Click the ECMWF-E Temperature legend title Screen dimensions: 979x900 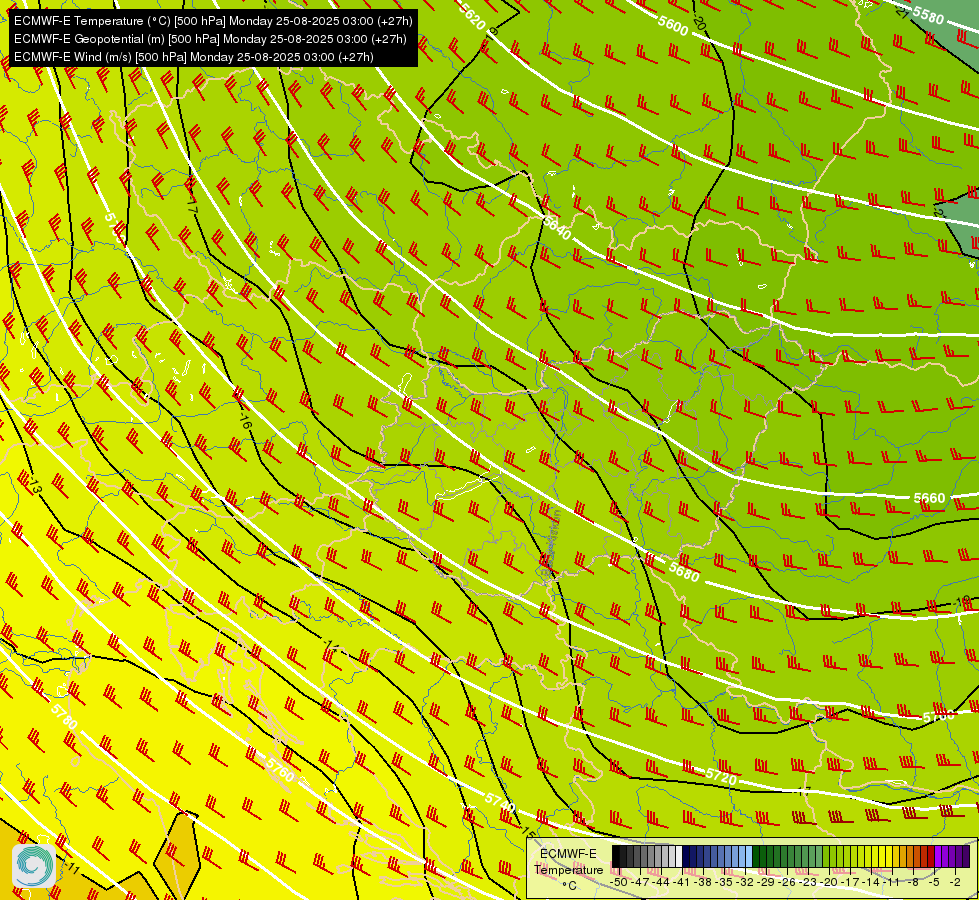569,862
